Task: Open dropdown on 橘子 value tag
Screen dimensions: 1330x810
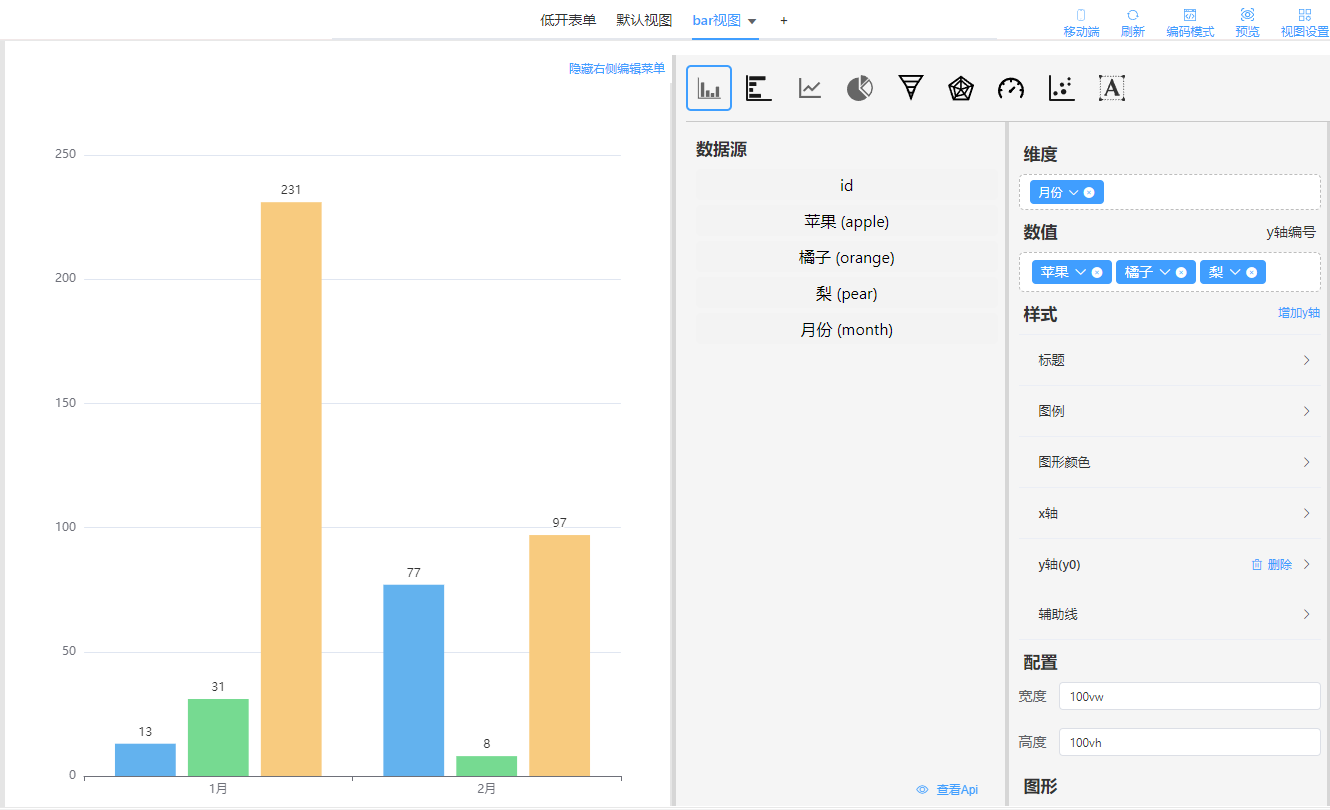Action: pos(1165,272)
